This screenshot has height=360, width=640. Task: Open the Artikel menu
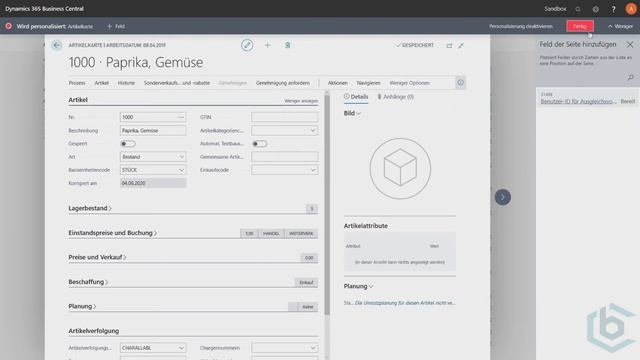coord(102,83)
